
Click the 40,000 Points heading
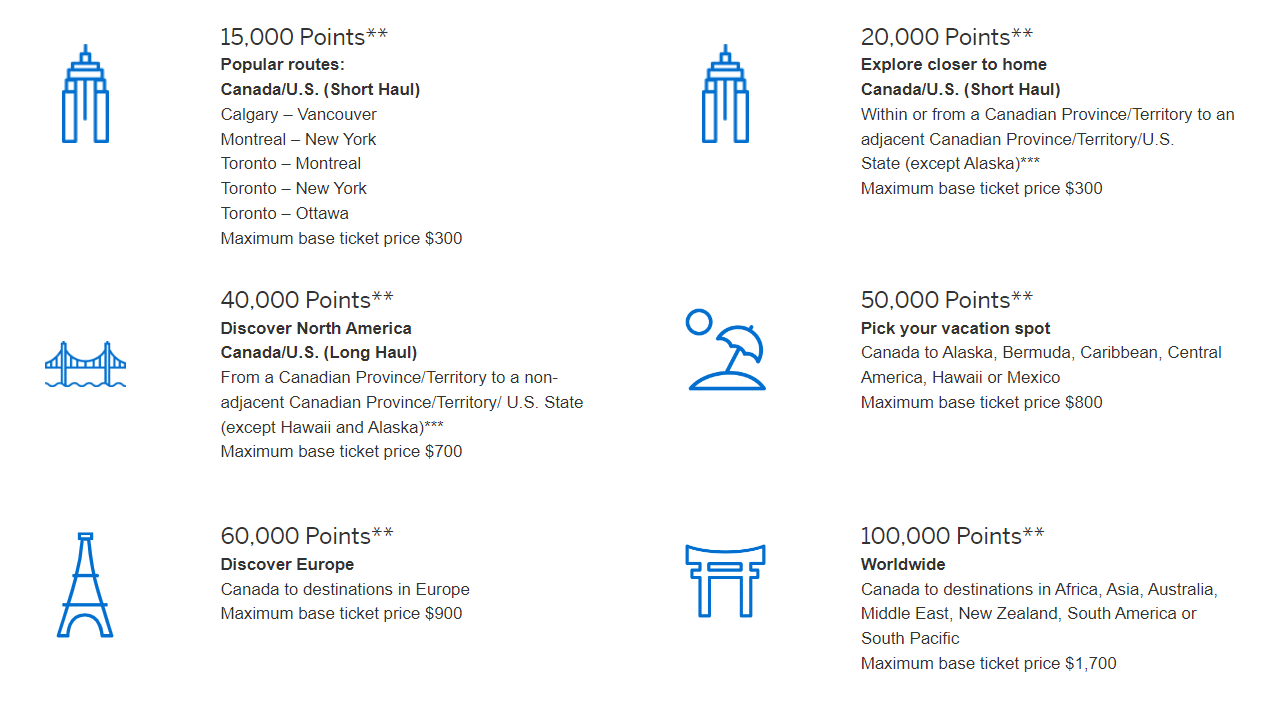pyautogui.click(x=307, y=300)
